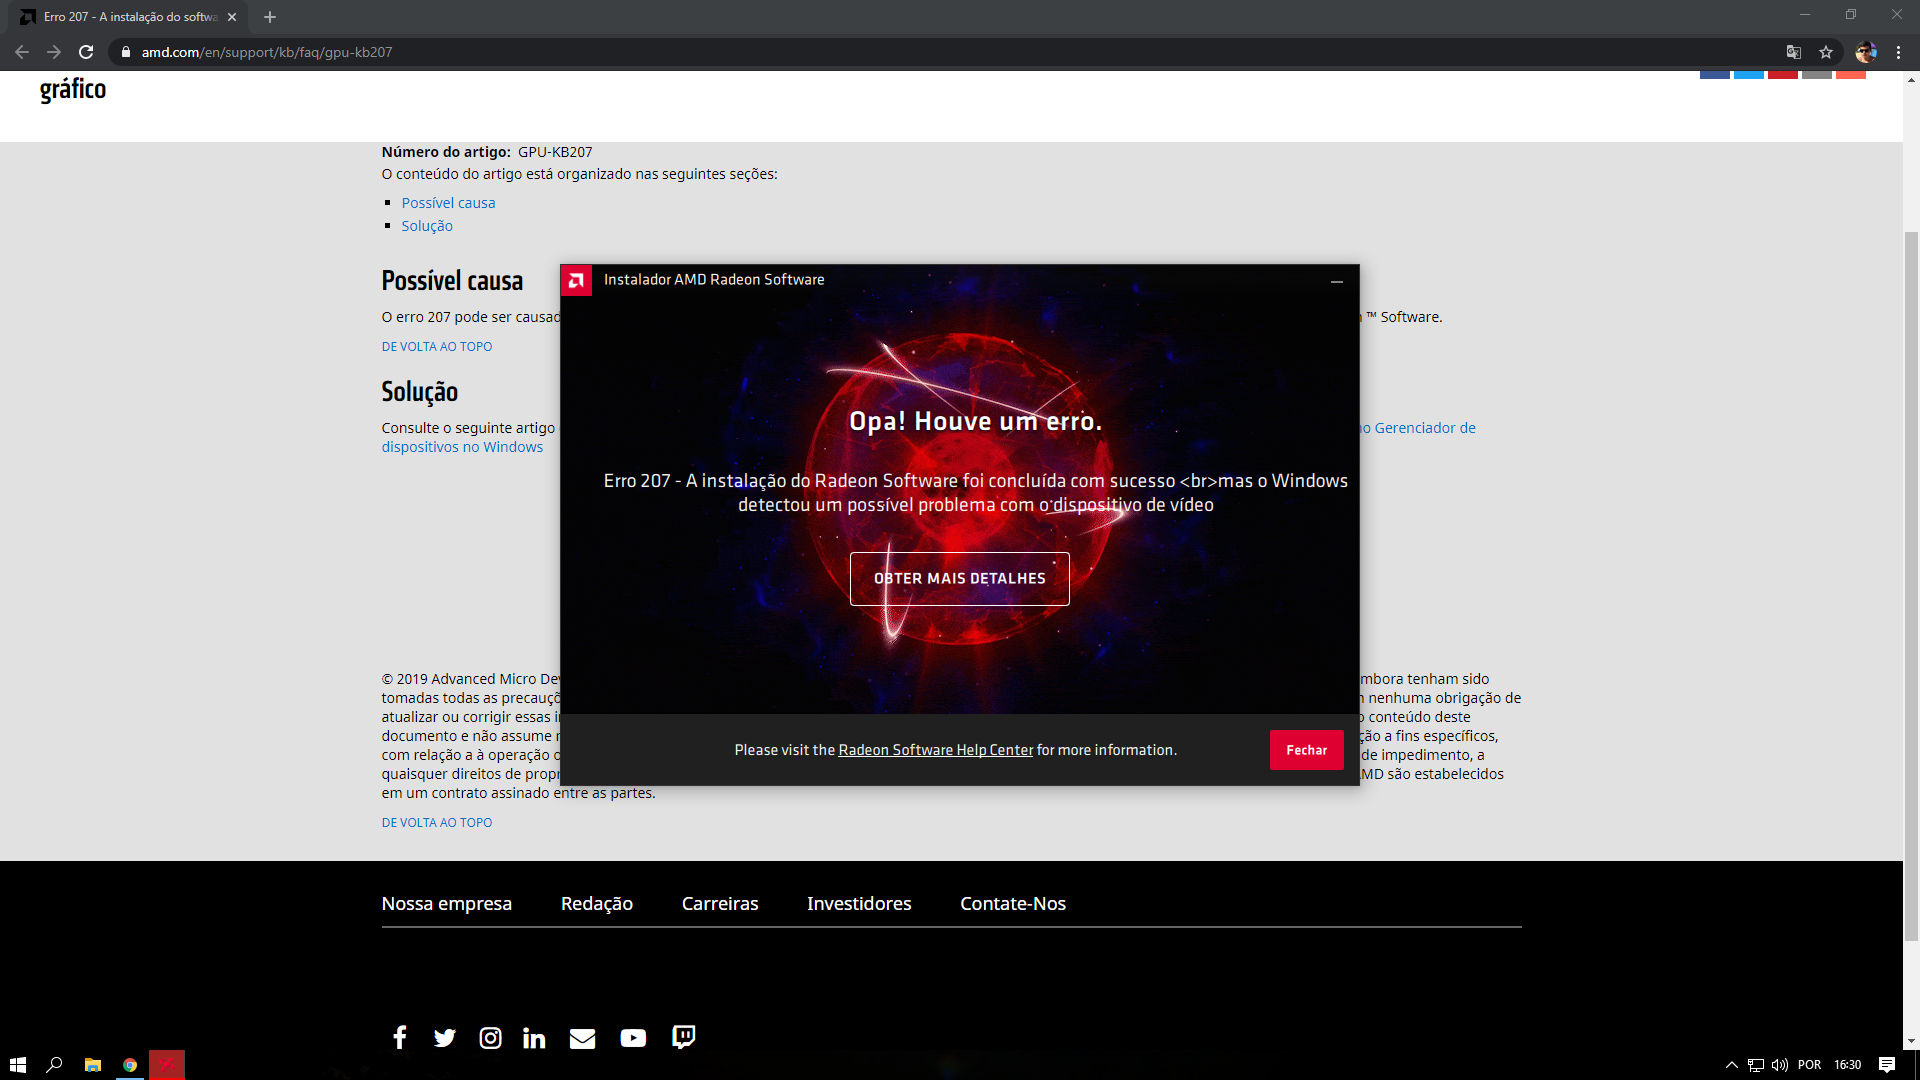This screenshot has height=1080, width=1920.
Task: Reload the AMD support page
Action: (86, 52)
